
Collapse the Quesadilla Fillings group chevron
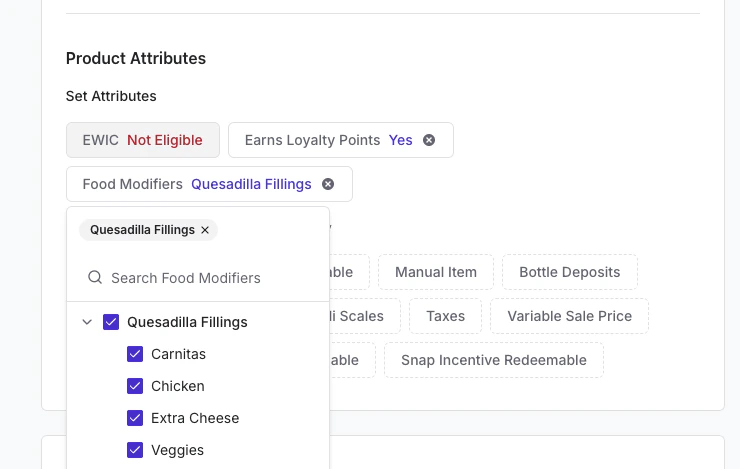point(87,322)
